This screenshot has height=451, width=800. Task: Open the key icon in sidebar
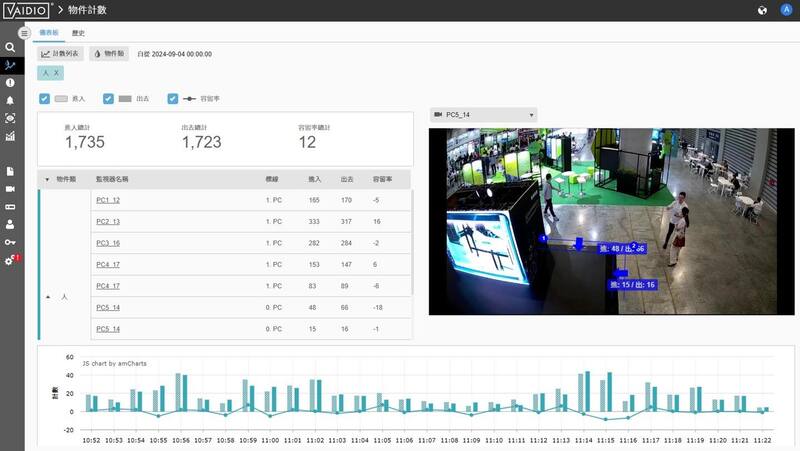10,242
